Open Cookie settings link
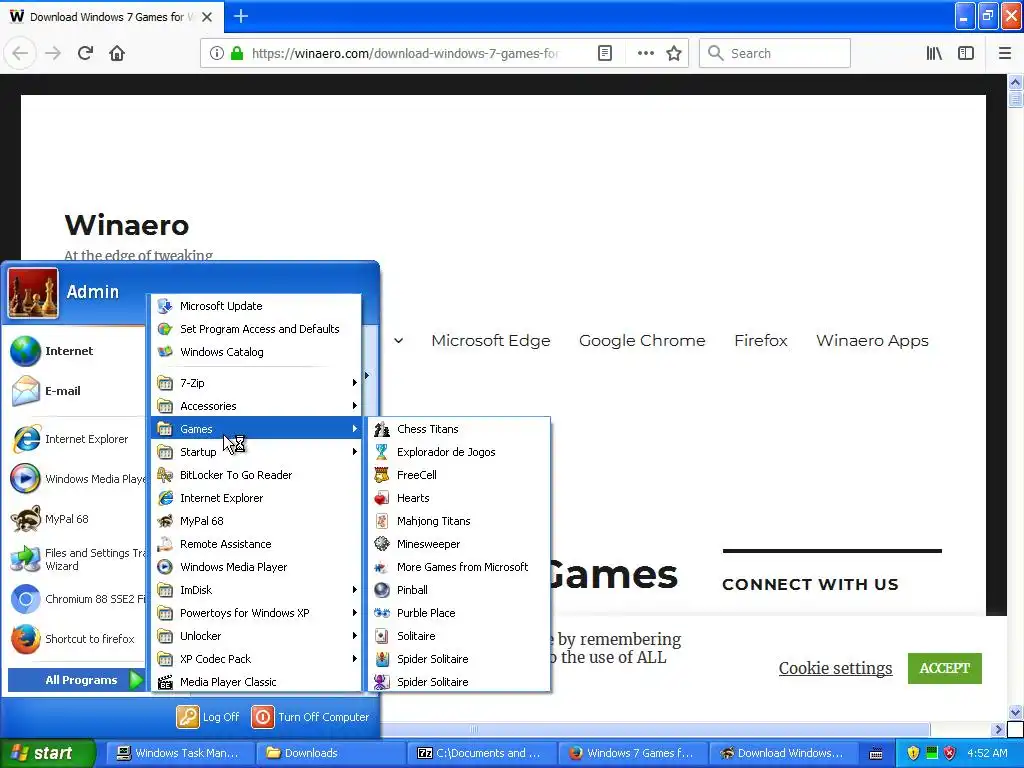The image size is (1024, 768). 835,668
